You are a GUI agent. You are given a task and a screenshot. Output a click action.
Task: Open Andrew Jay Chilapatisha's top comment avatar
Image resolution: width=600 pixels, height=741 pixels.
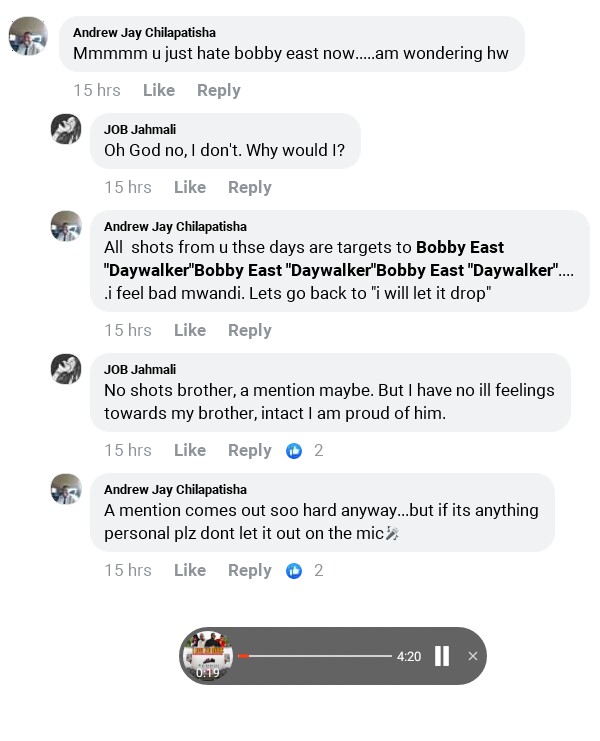28,37
